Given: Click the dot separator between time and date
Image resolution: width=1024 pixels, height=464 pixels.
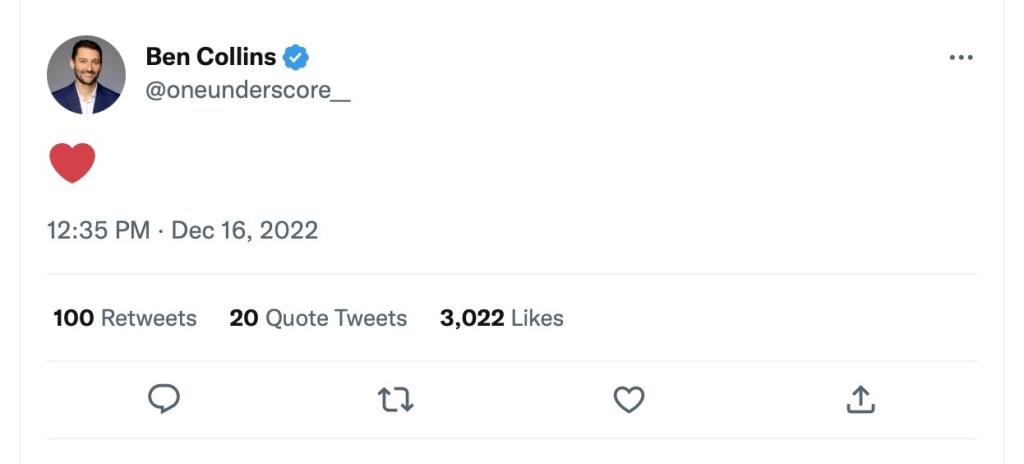Looking at the screenshot, I should point(161,231).
